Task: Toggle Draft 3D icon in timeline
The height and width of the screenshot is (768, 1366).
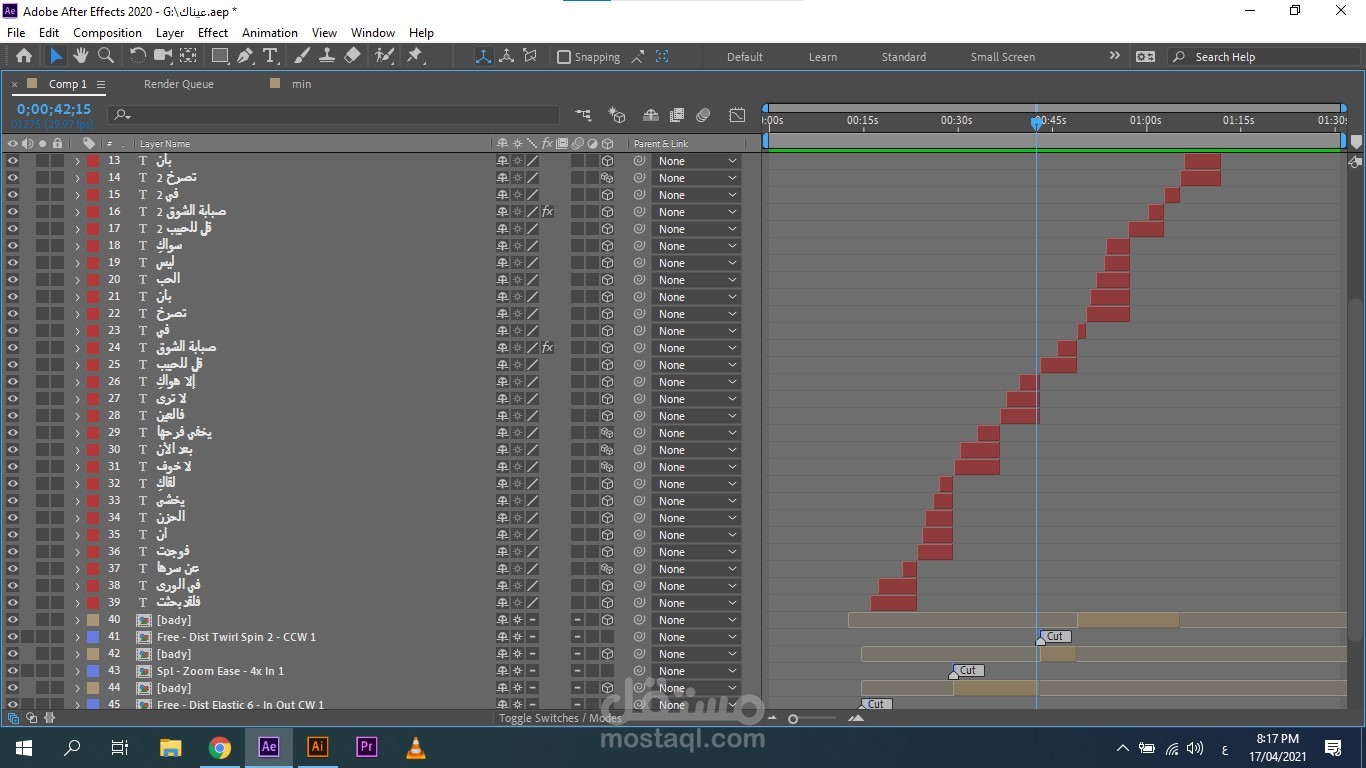Action: (x=617, y=115)
